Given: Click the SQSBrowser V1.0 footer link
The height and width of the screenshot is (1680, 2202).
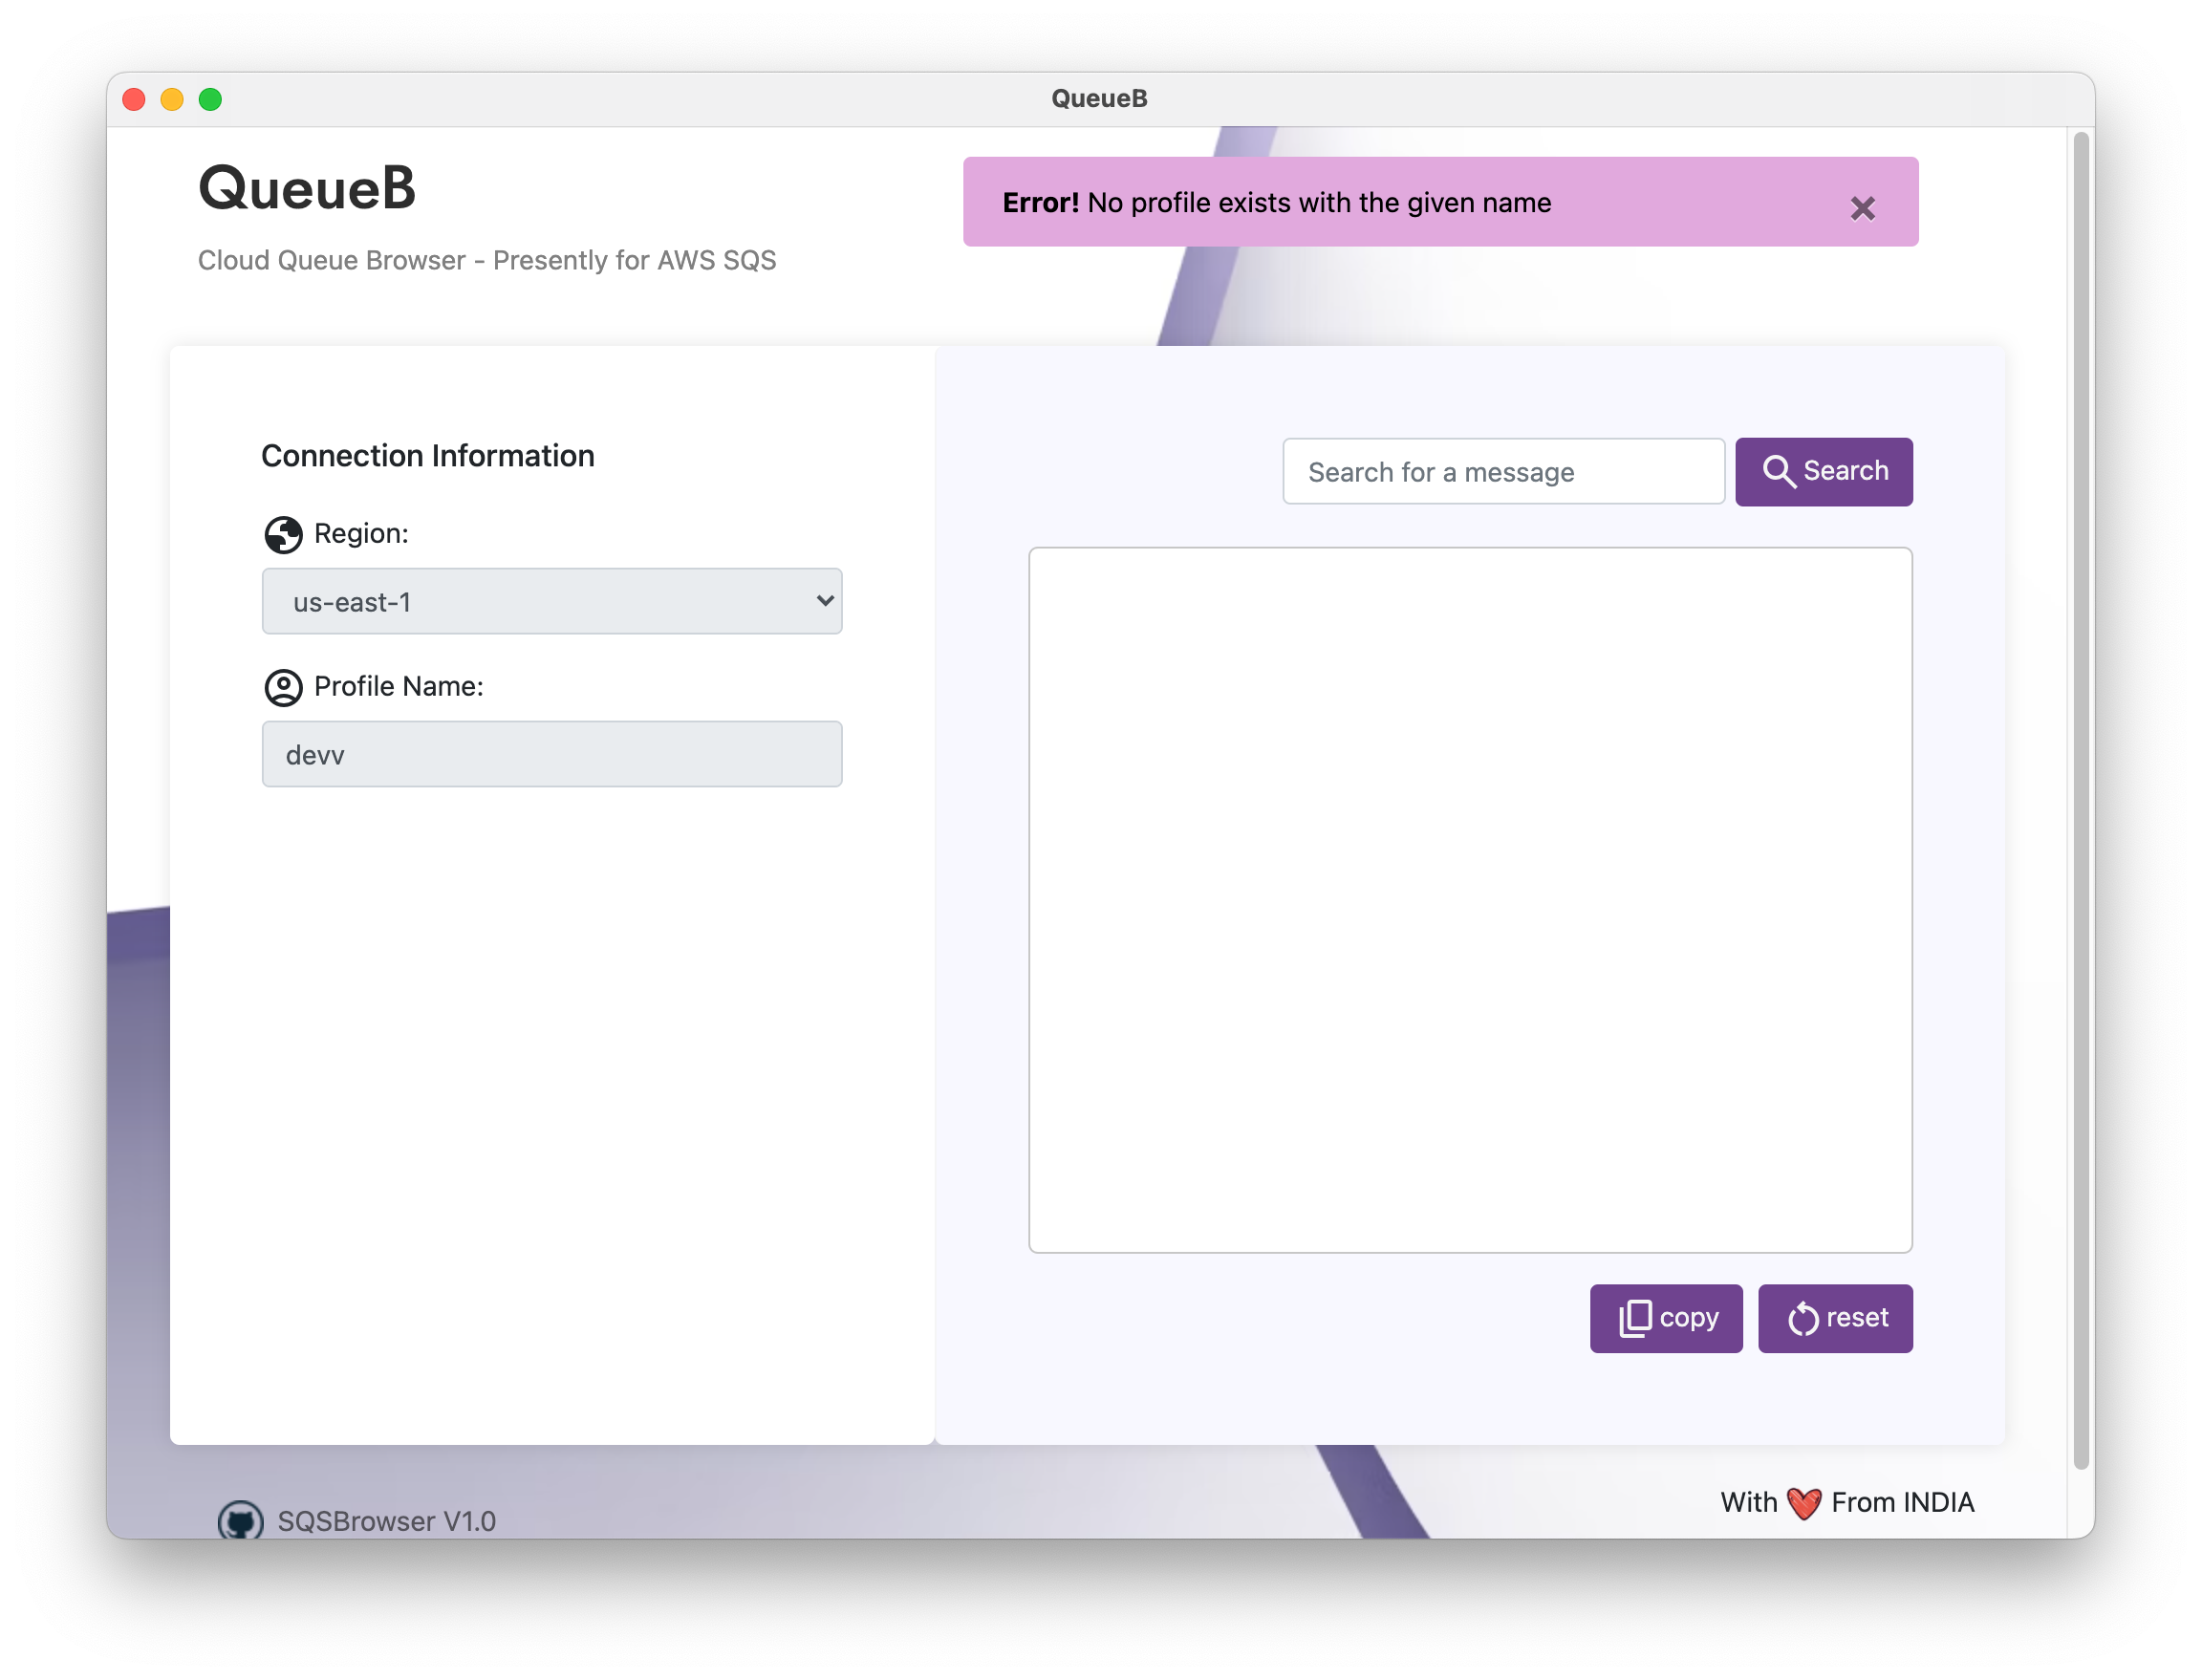Looking at the screenshot, I should (x=386, y=1521).
